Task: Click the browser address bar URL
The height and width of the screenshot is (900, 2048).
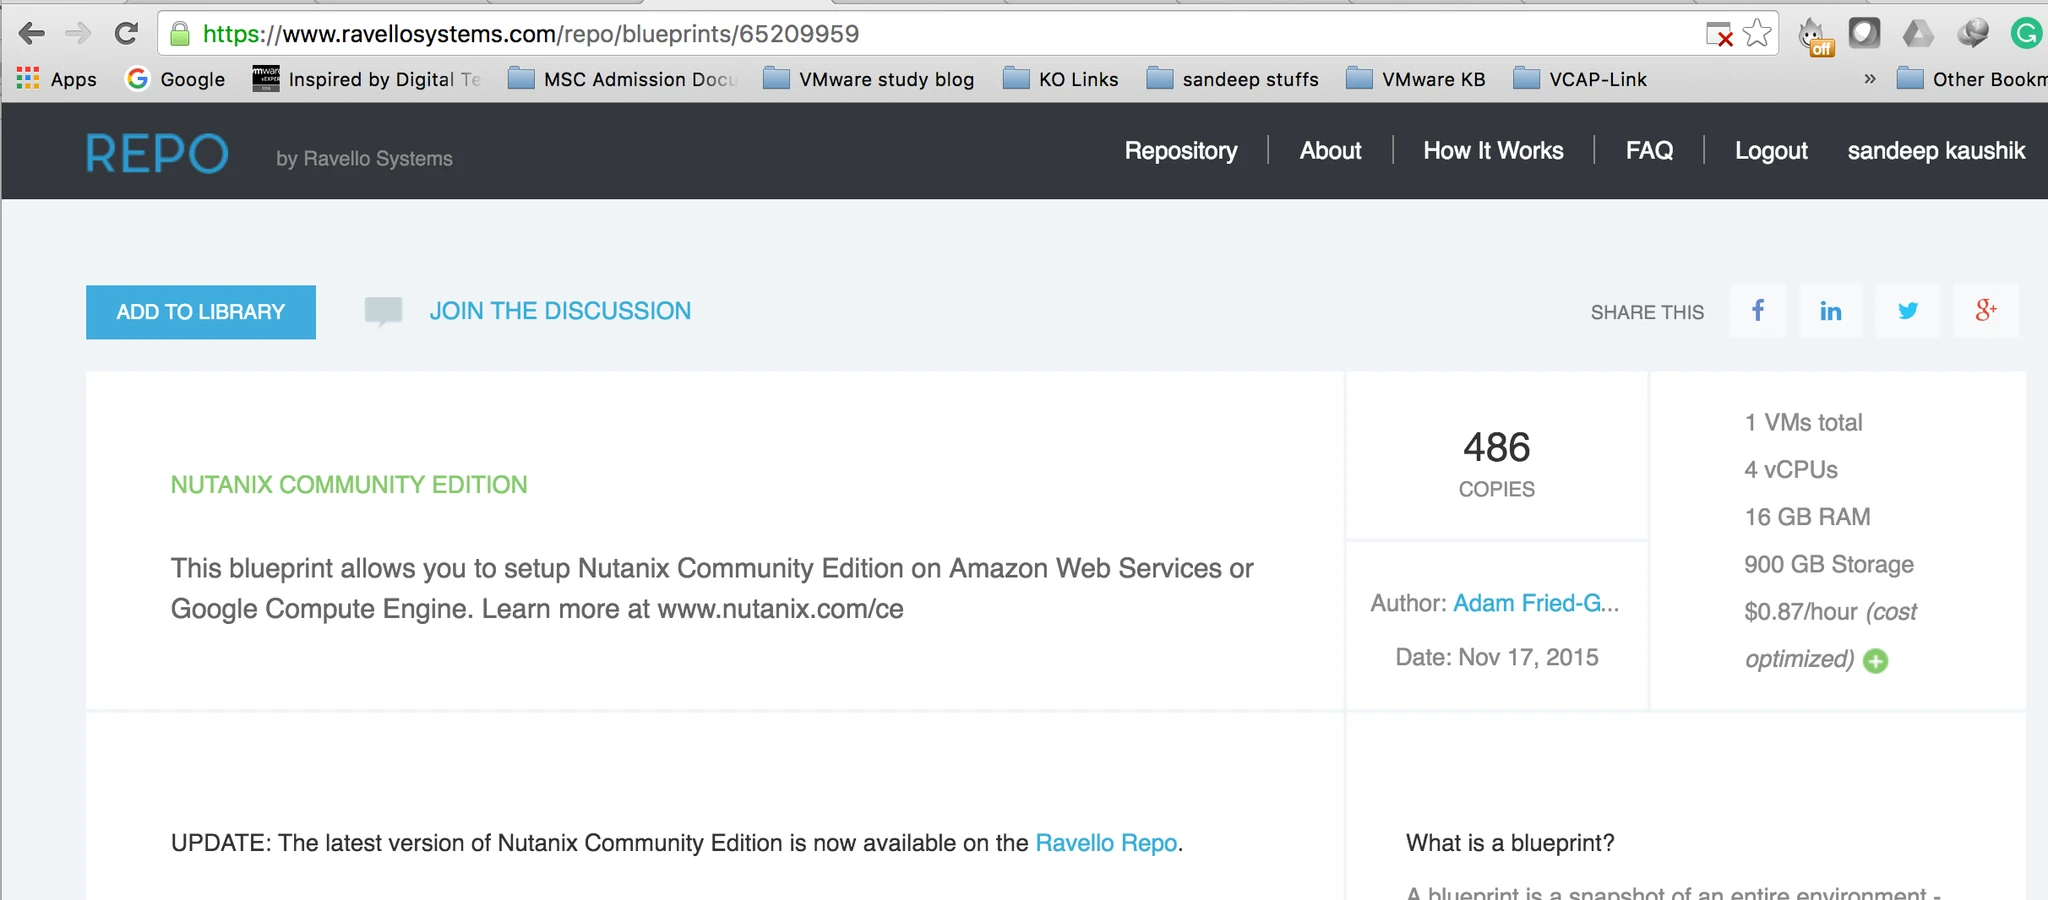Action: [x=531, y=34]
